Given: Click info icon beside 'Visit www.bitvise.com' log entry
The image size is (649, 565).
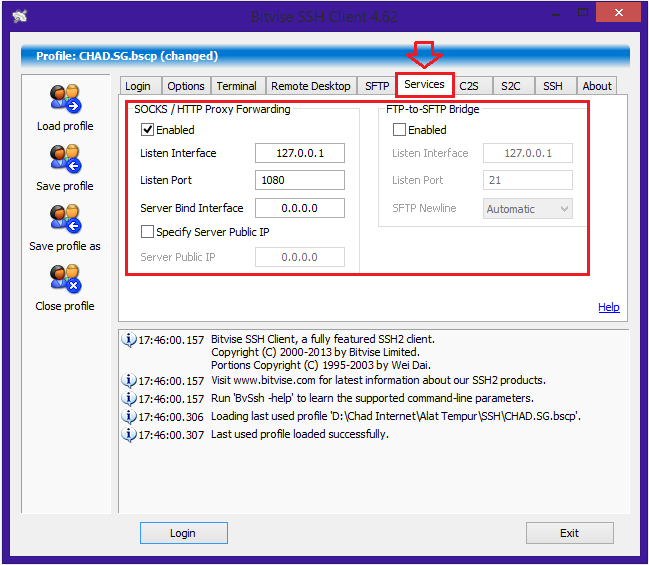Looking at the screenshot, I should (129, 380).
